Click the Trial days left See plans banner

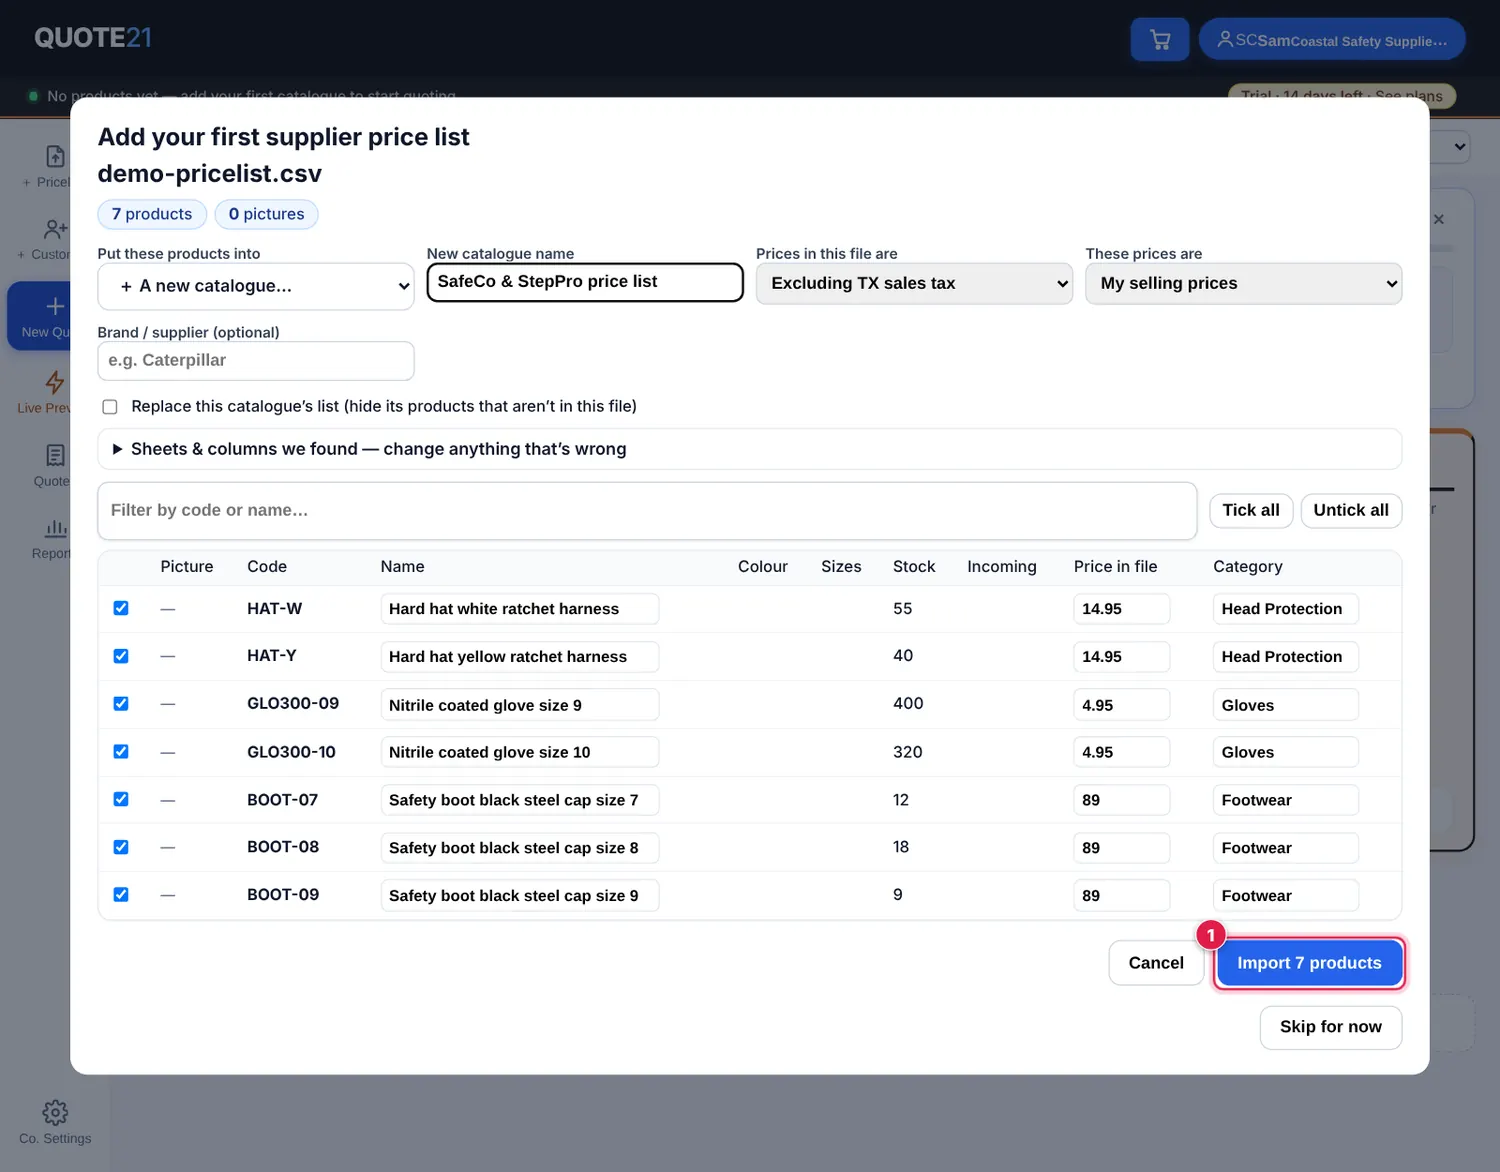[x=1342, y=96]
